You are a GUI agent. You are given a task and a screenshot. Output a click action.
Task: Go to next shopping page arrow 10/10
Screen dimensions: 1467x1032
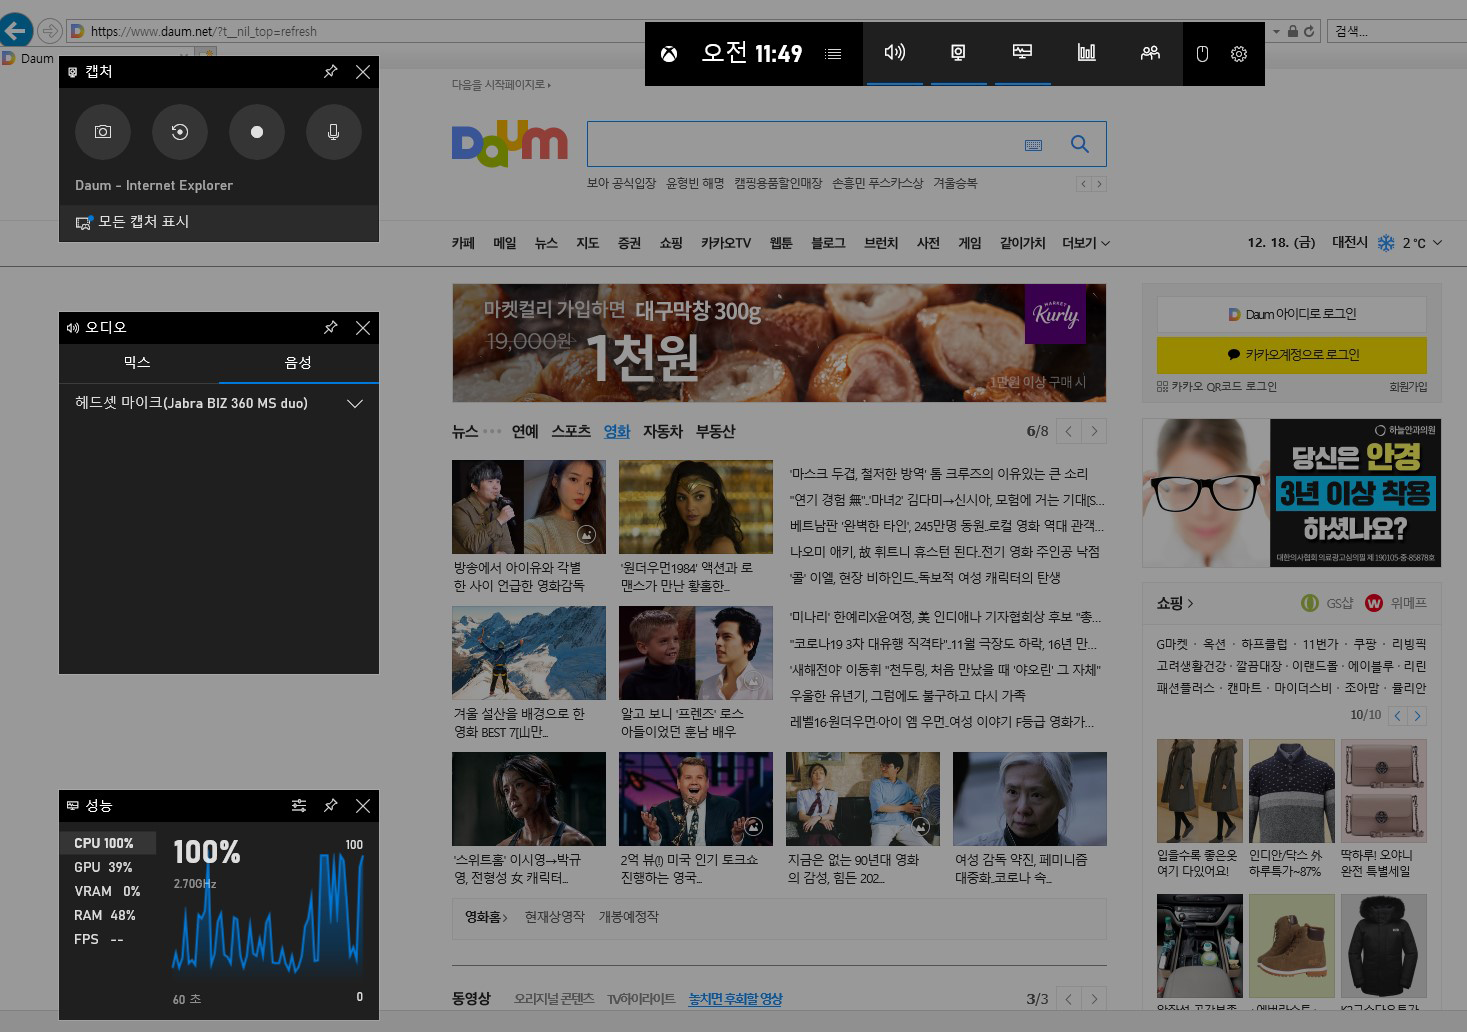click(x=1417, y=715)
